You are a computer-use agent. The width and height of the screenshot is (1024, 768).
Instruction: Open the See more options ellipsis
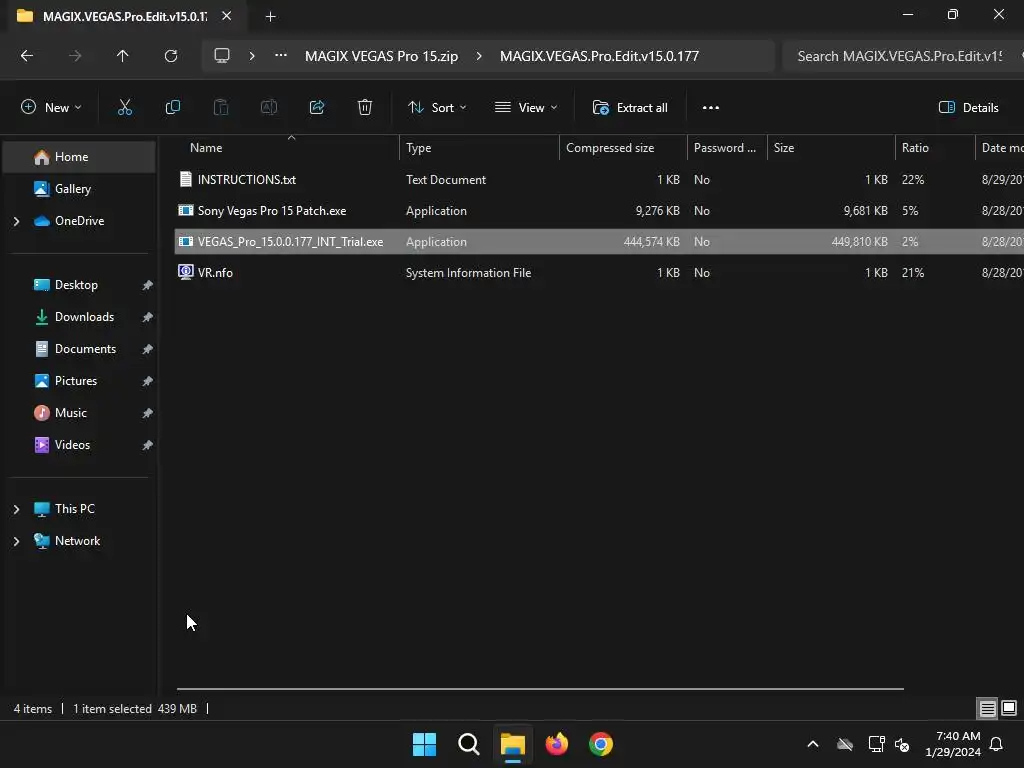pos(711,108)
